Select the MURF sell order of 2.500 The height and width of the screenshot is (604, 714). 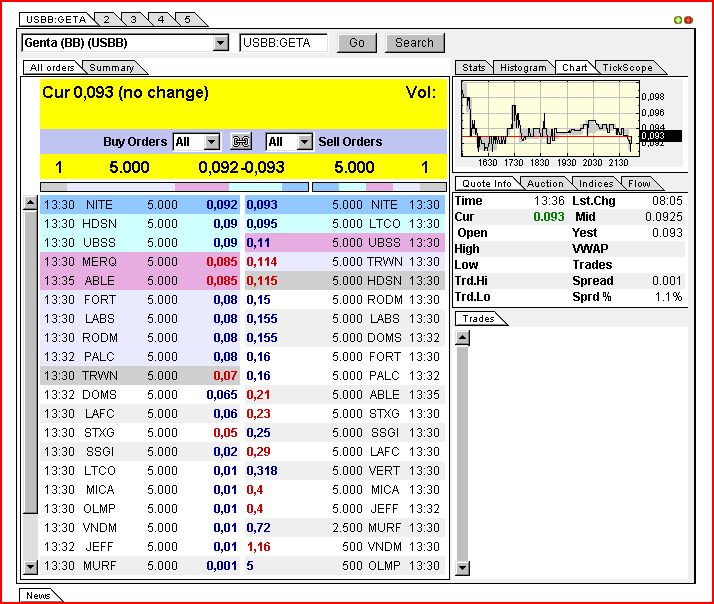[x=345, y=527]
